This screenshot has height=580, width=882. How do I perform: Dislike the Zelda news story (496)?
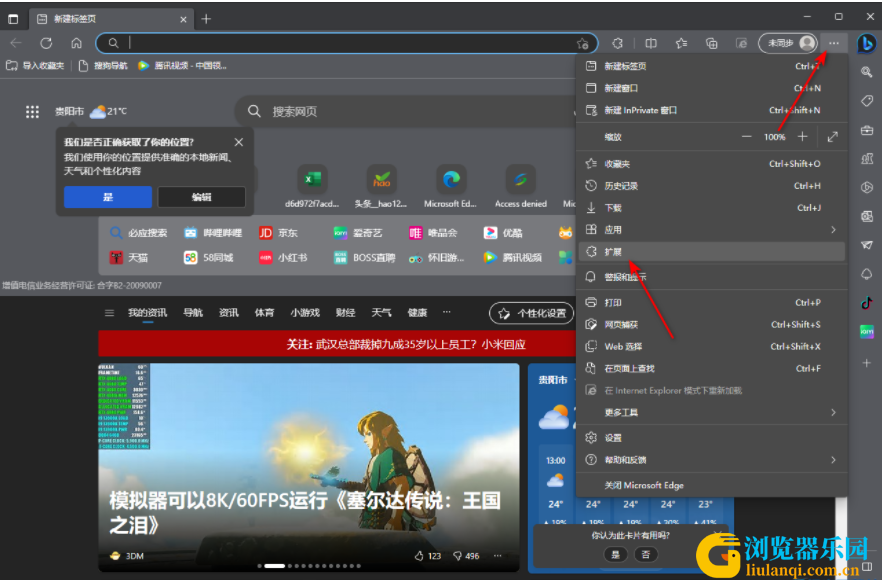click(x=466, y=556)
